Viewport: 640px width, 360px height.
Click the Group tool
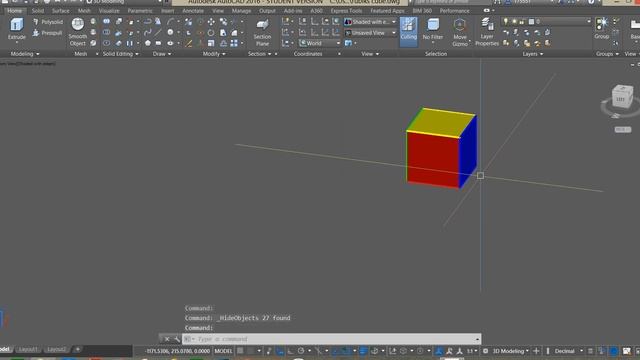coord(601,29)
